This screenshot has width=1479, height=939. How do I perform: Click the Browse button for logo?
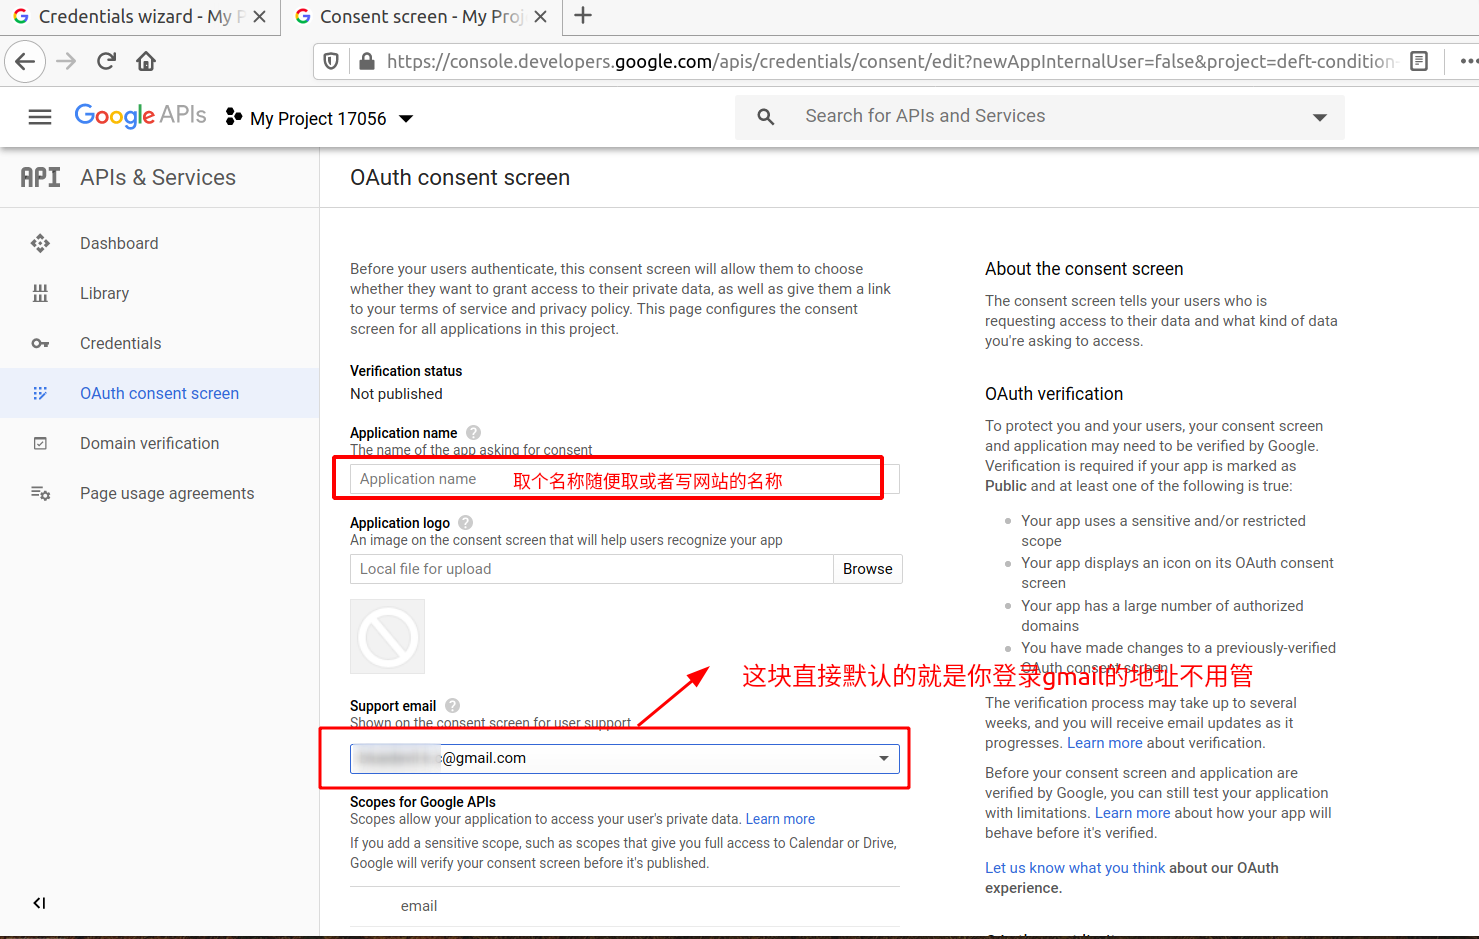(x=868, y=569)
